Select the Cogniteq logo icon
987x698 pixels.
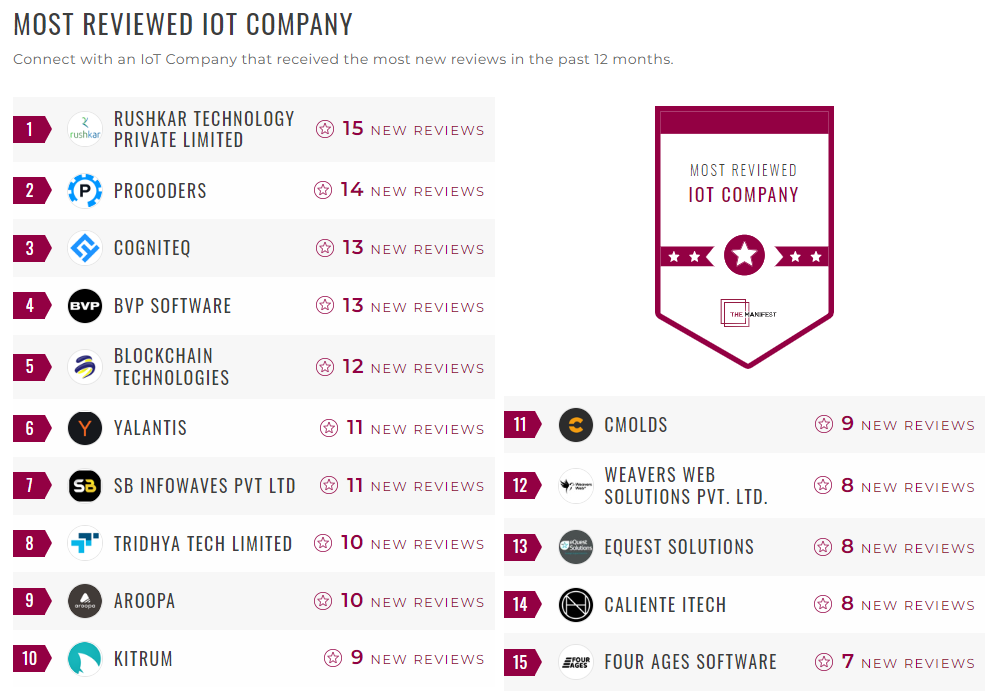pos(85,248)
